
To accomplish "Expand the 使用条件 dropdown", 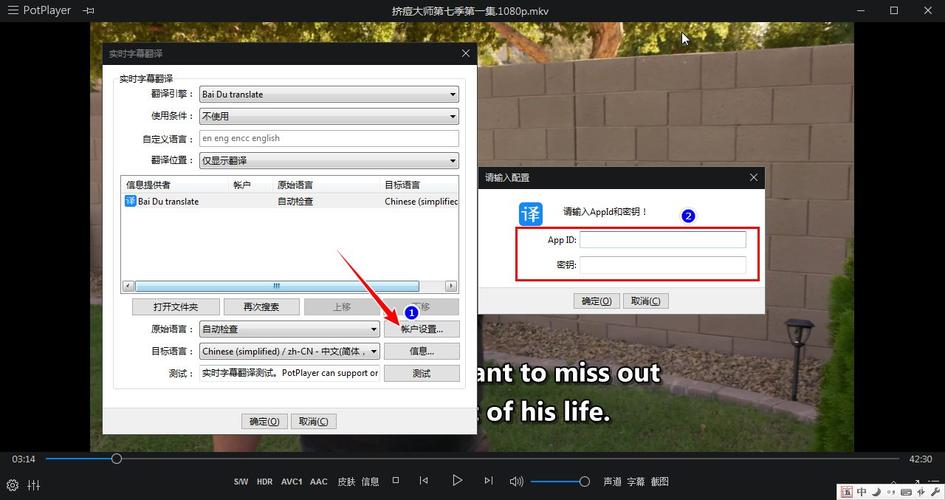I will (x=329, y=116).
